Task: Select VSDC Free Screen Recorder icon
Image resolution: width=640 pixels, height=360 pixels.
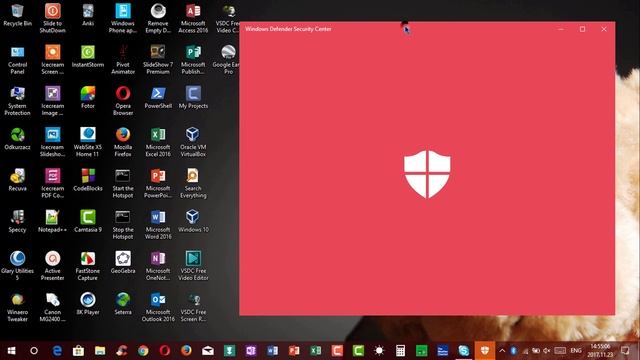Action: (x=193, y=307)
